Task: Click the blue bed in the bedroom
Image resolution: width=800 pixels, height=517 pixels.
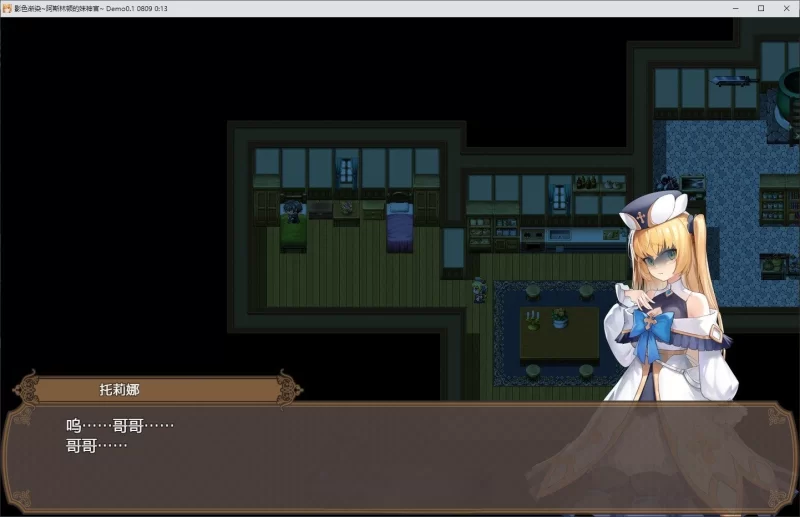Action: (x=399, y=225)
